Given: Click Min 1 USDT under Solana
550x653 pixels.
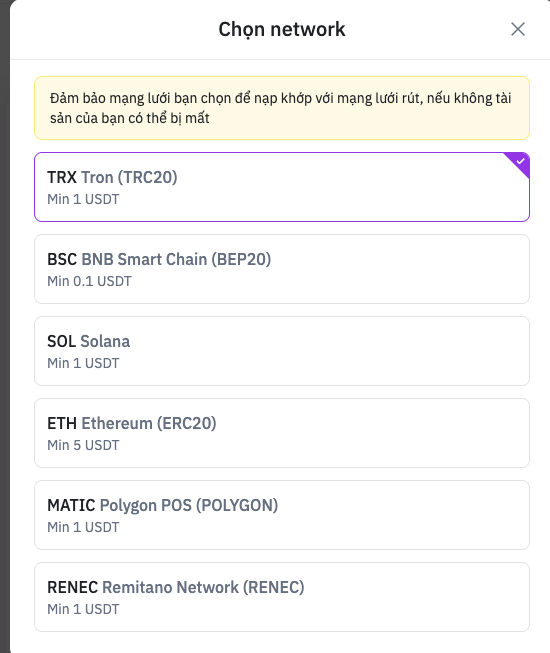Looking at the screenshot, I should pos(83,364).
